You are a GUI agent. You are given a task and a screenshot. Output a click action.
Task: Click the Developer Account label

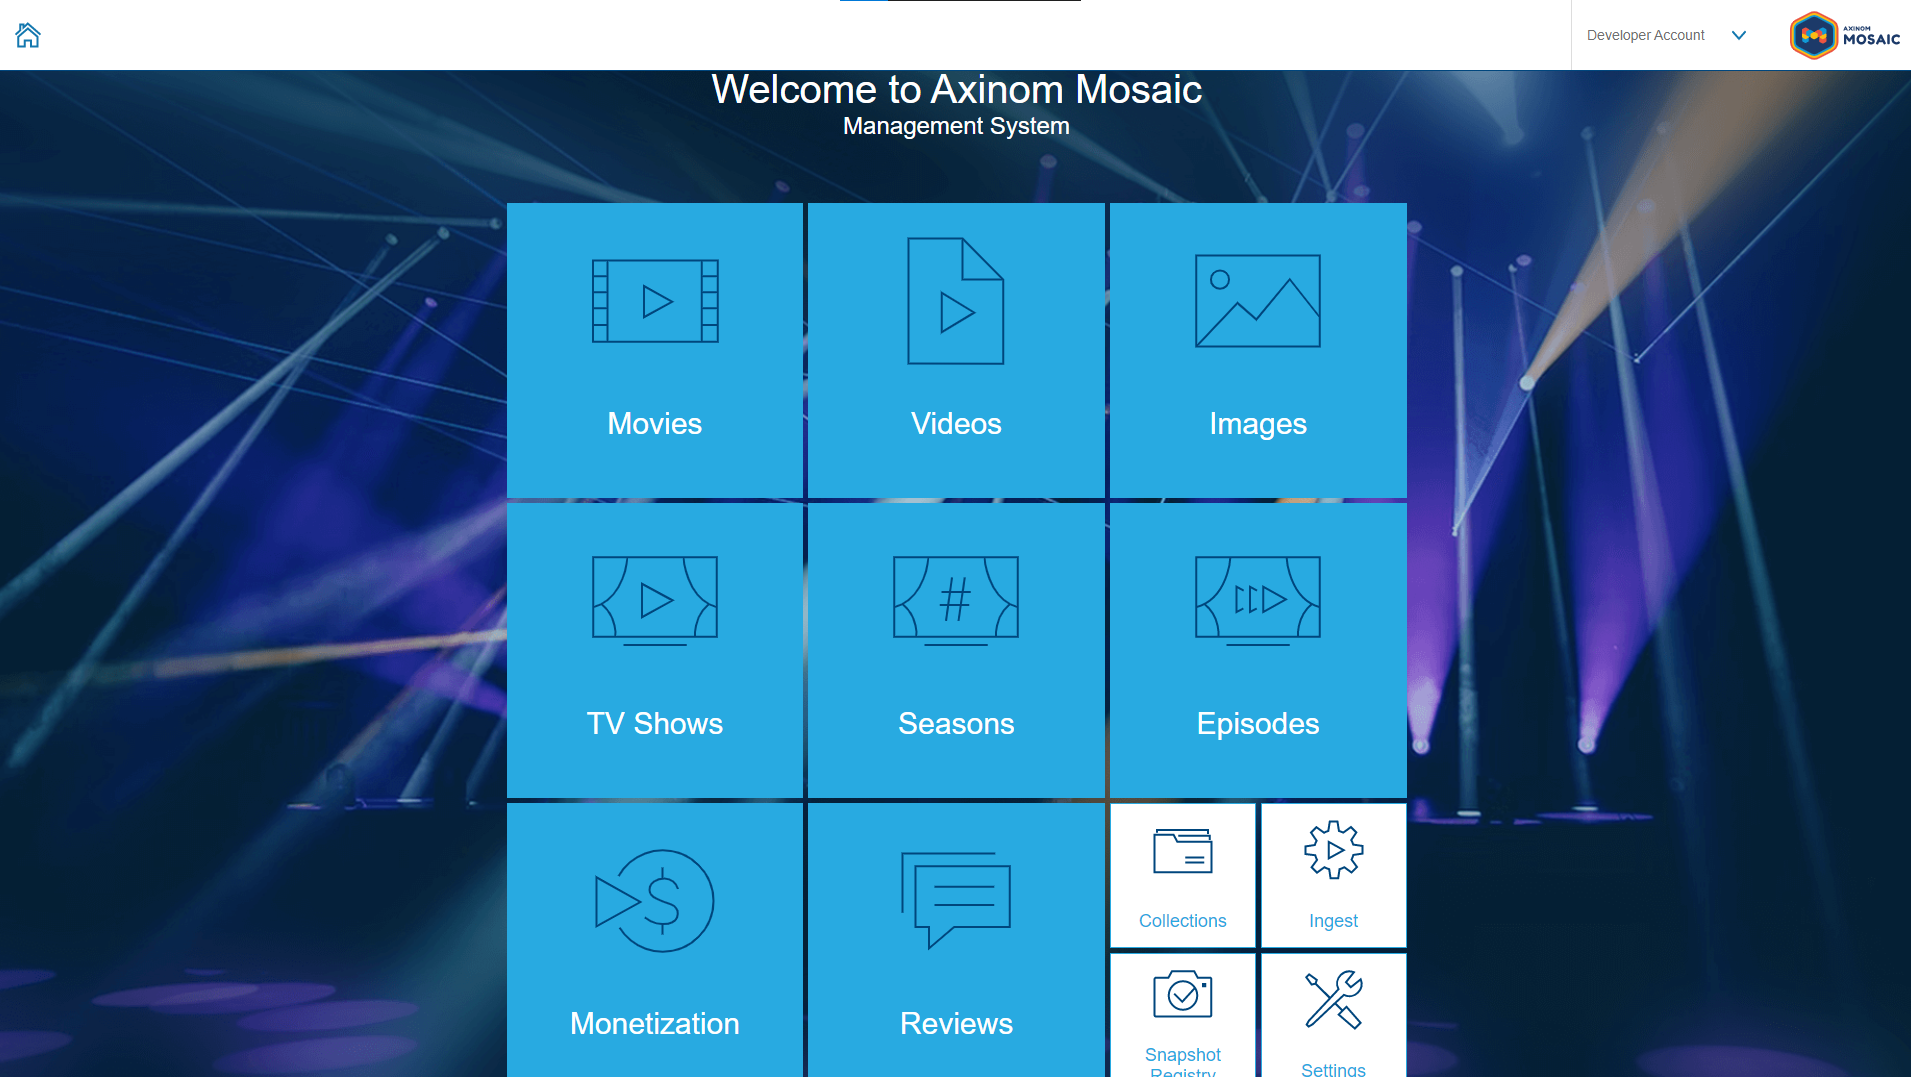click(x=1645, y=35)
